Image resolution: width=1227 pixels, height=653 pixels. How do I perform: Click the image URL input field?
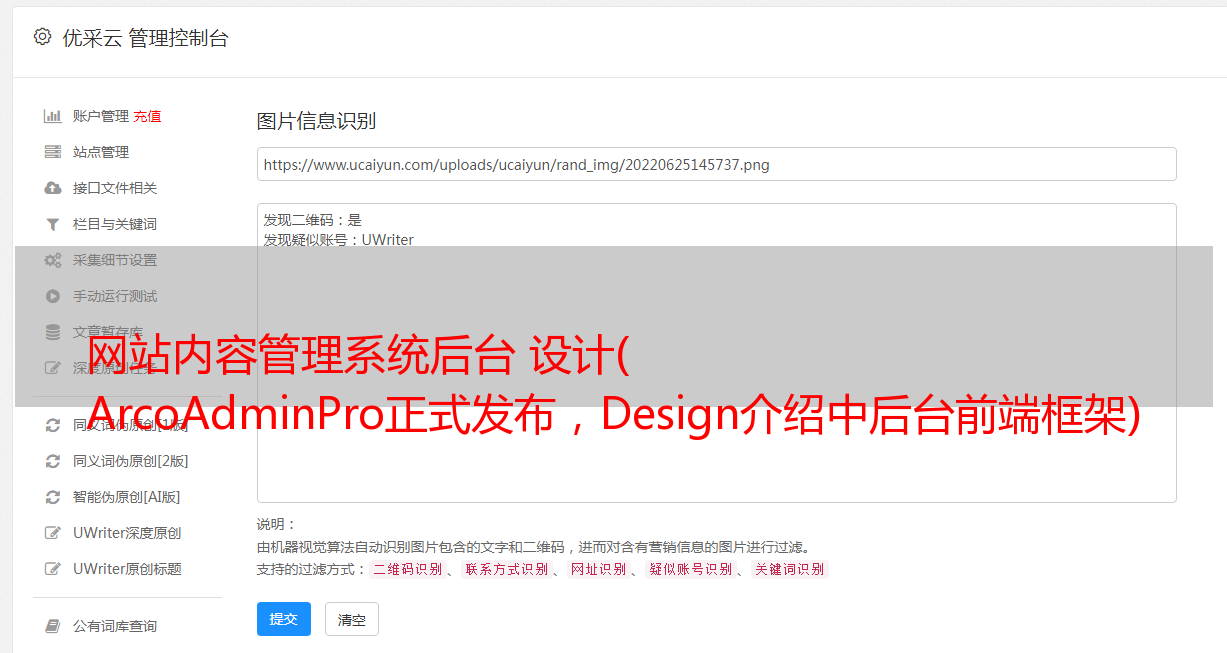716,164
